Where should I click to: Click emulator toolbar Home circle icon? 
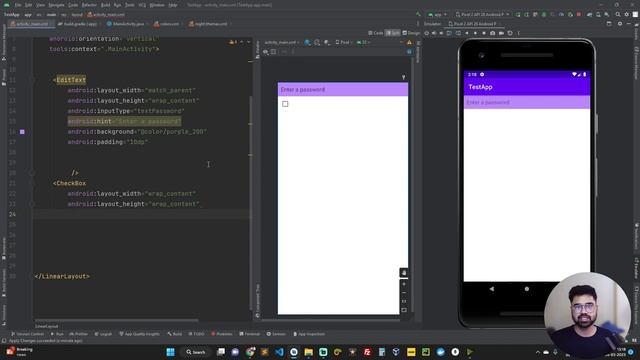pos(475,33)
